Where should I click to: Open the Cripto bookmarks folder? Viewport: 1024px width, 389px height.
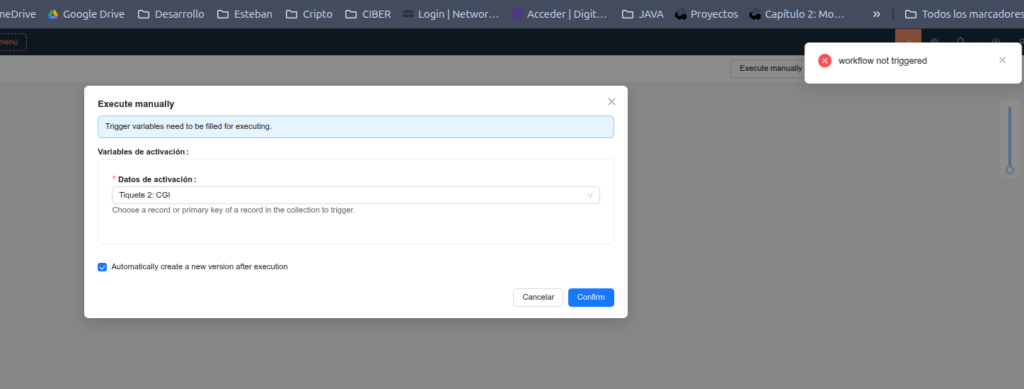(x=309, y=14)
